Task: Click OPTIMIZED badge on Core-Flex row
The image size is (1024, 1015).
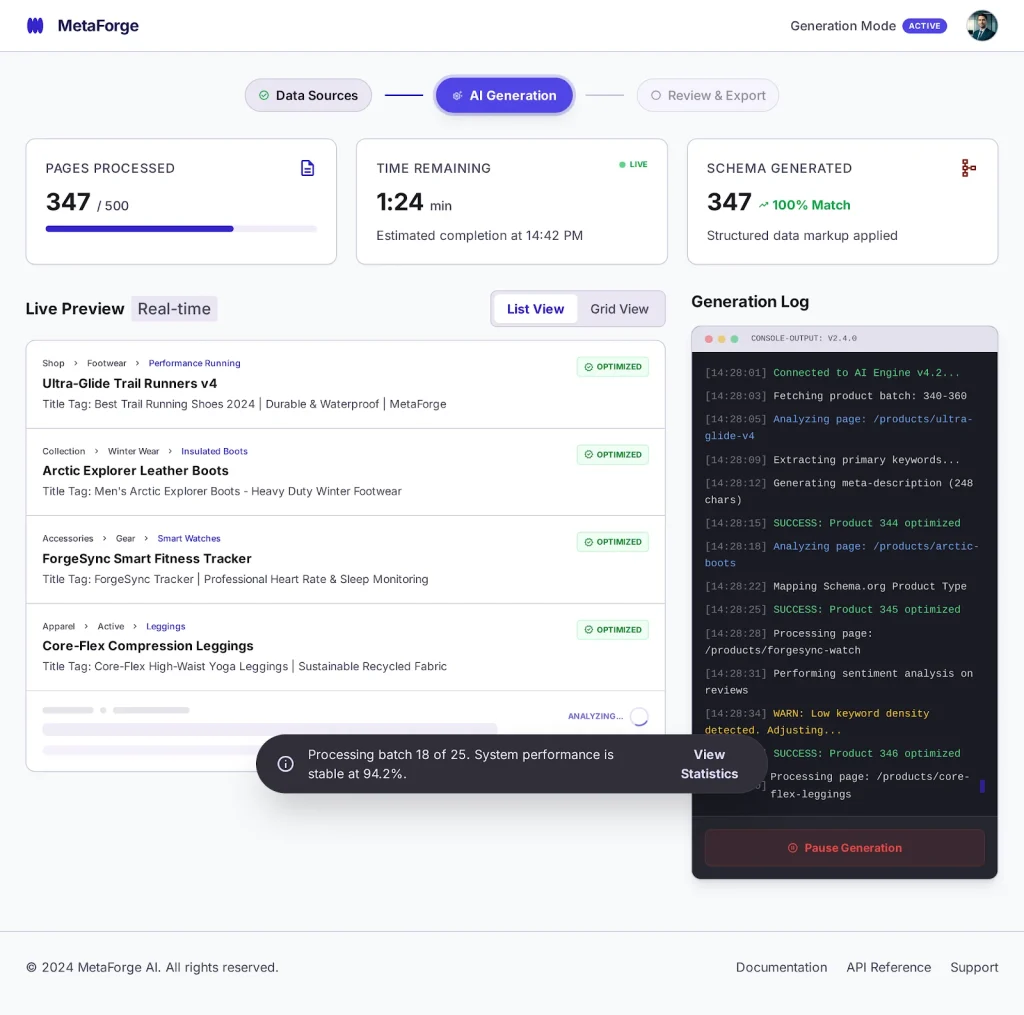Action: (613, 630)
